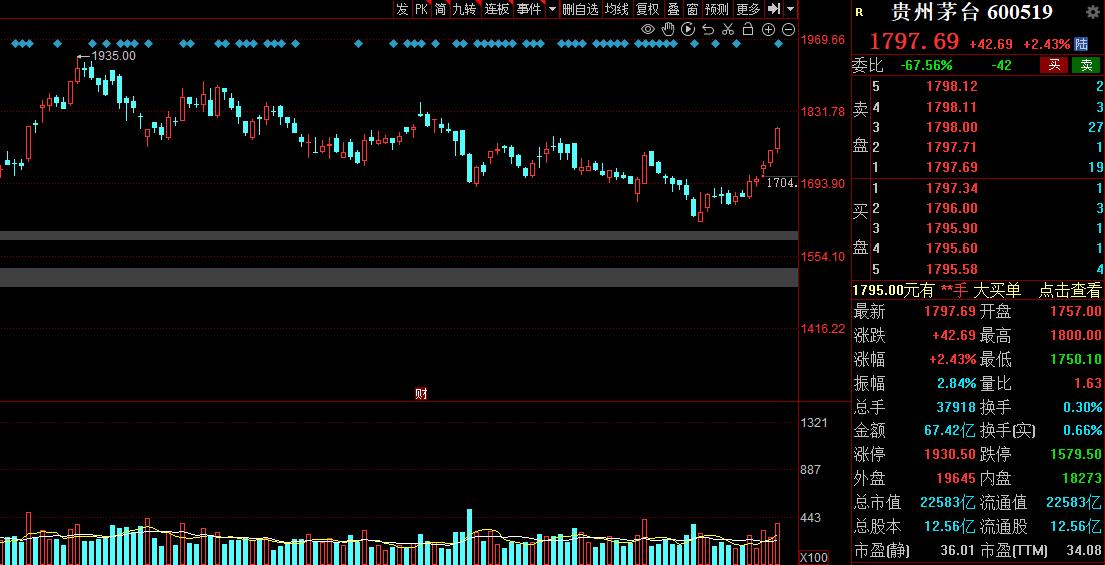The height and width of the screenshot is (565, 1105).
Task: Click the eye visibility icon above chart
Action: click(x=648, y=29)
